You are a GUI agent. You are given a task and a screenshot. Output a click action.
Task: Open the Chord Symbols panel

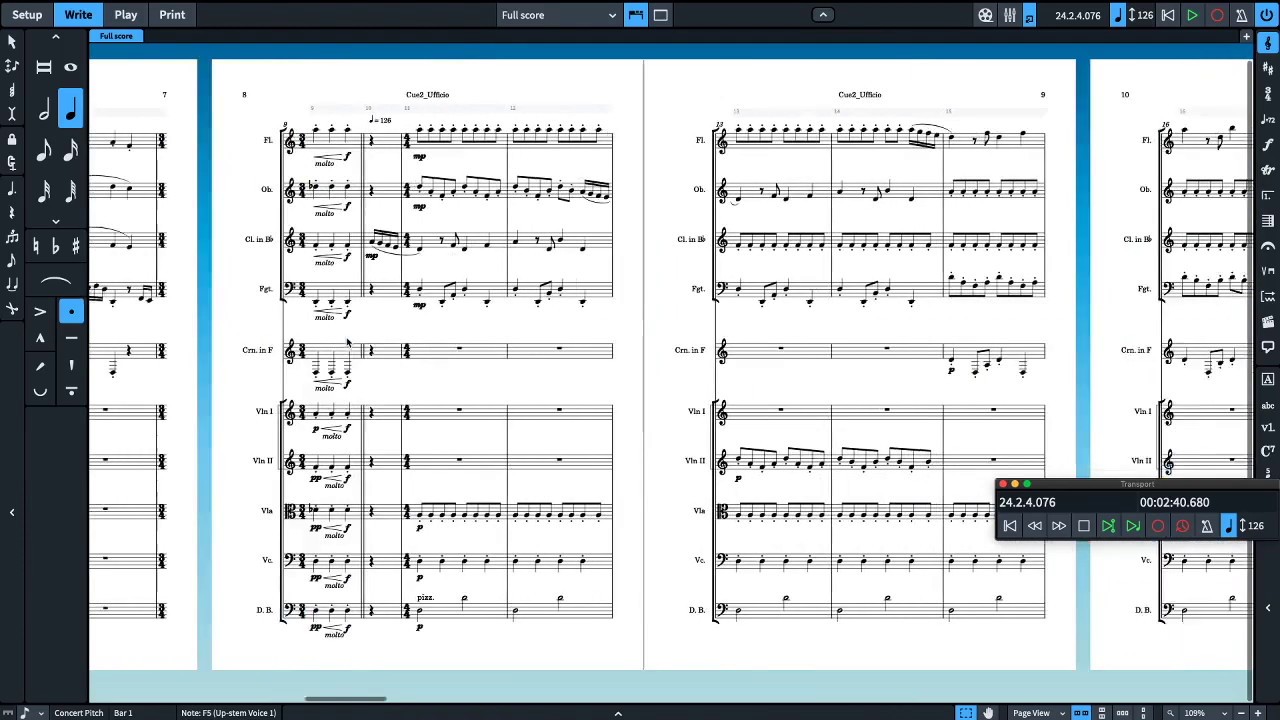pos(1268,451)
